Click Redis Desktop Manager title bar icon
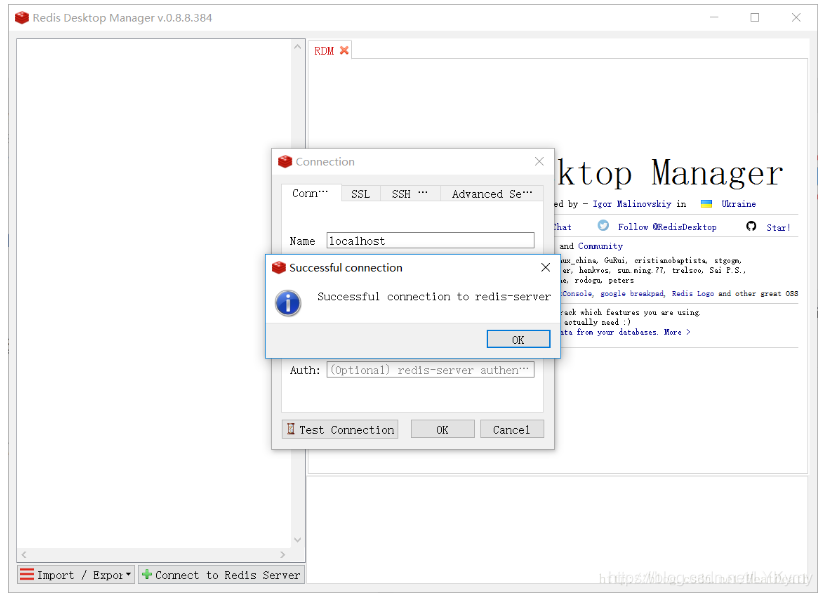Viewport: 822px width, 596px height. 22,17
